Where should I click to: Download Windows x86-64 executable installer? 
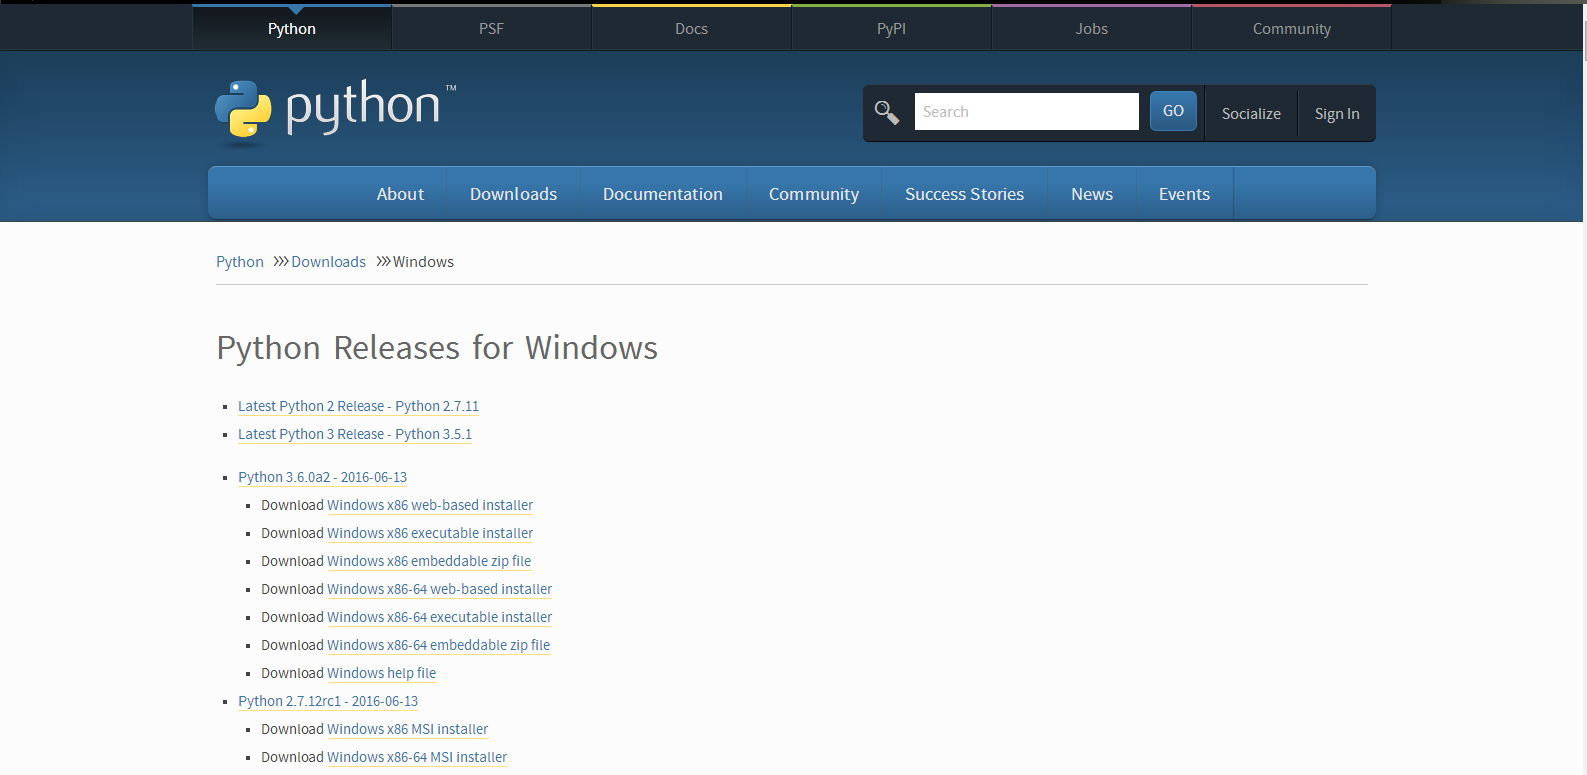(439, 617)
